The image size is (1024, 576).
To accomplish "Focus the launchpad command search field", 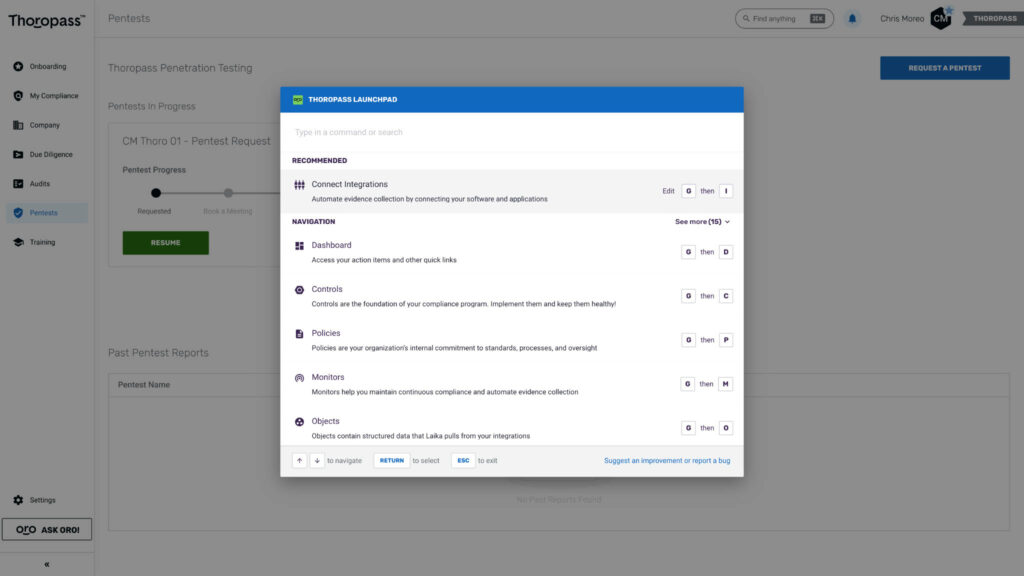I will pyautogui.click(x=512, y=132).
